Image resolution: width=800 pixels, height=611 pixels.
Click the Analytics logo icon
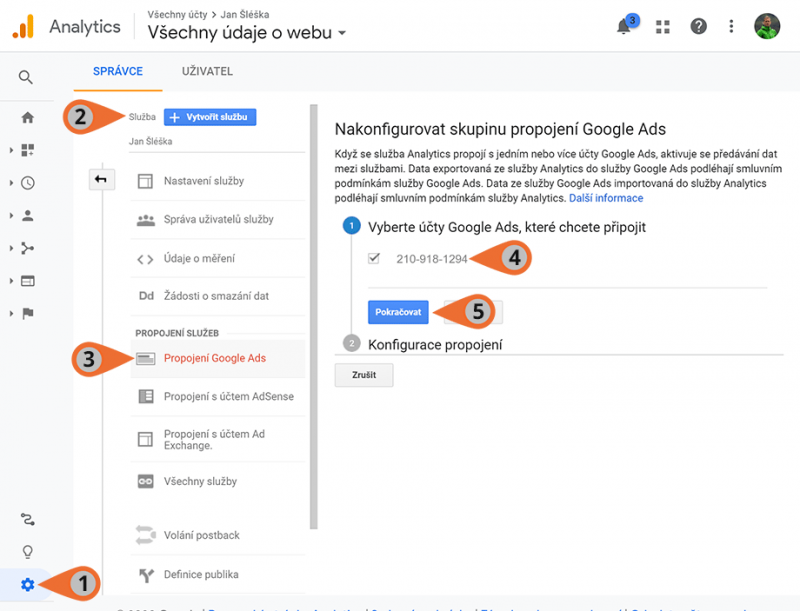pos(23,27)
